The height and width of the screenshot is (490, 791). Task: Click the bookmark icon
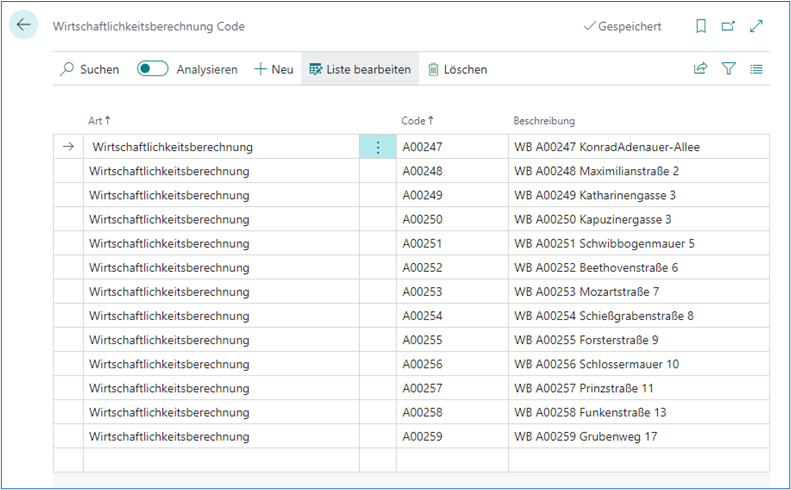[701, 27]
